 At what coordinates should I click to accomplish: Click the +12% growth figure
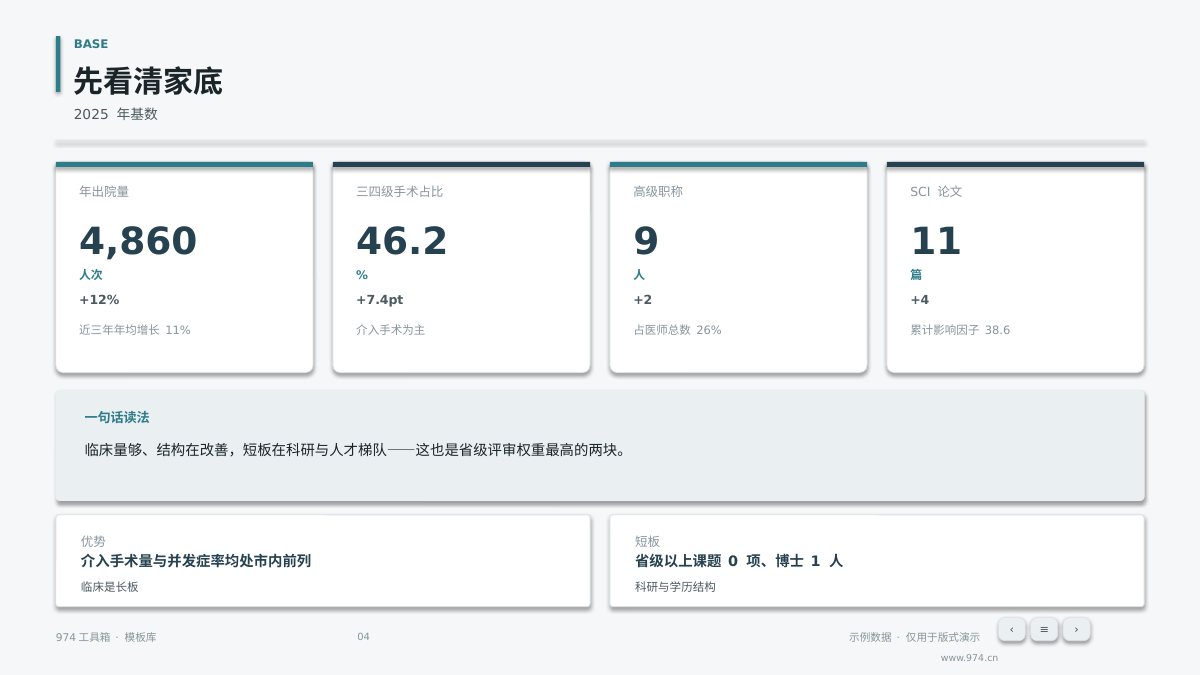(x=99, y=300)
